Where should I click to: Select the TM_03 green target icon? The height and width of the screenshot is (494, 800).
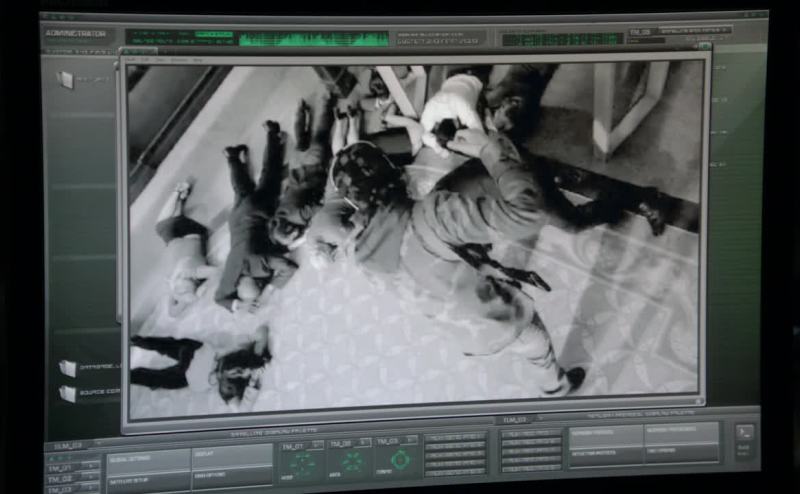pos(400,459)
